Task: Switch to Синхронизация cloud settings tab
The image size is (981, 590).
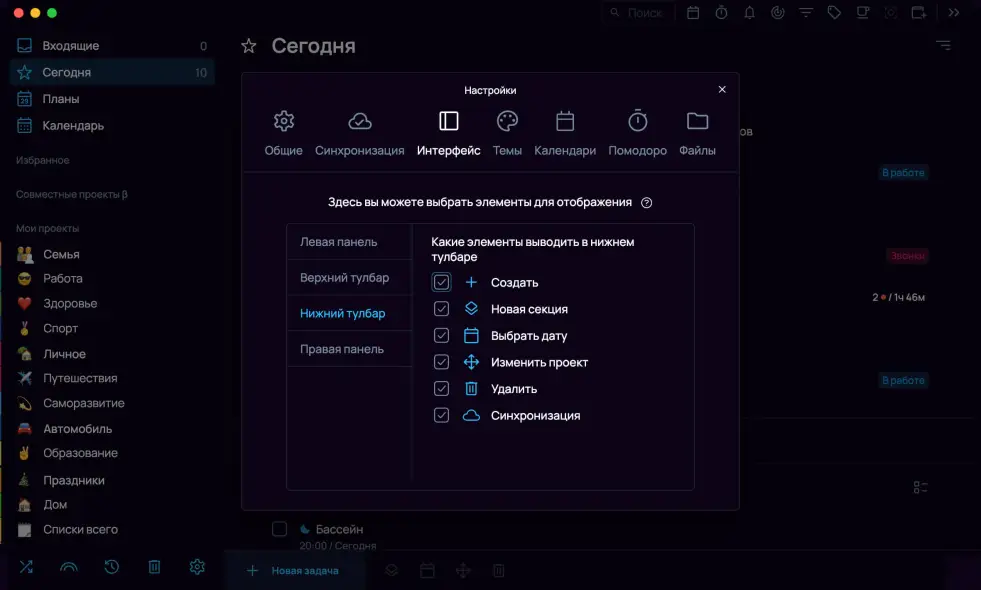Action: pos(359,134)
